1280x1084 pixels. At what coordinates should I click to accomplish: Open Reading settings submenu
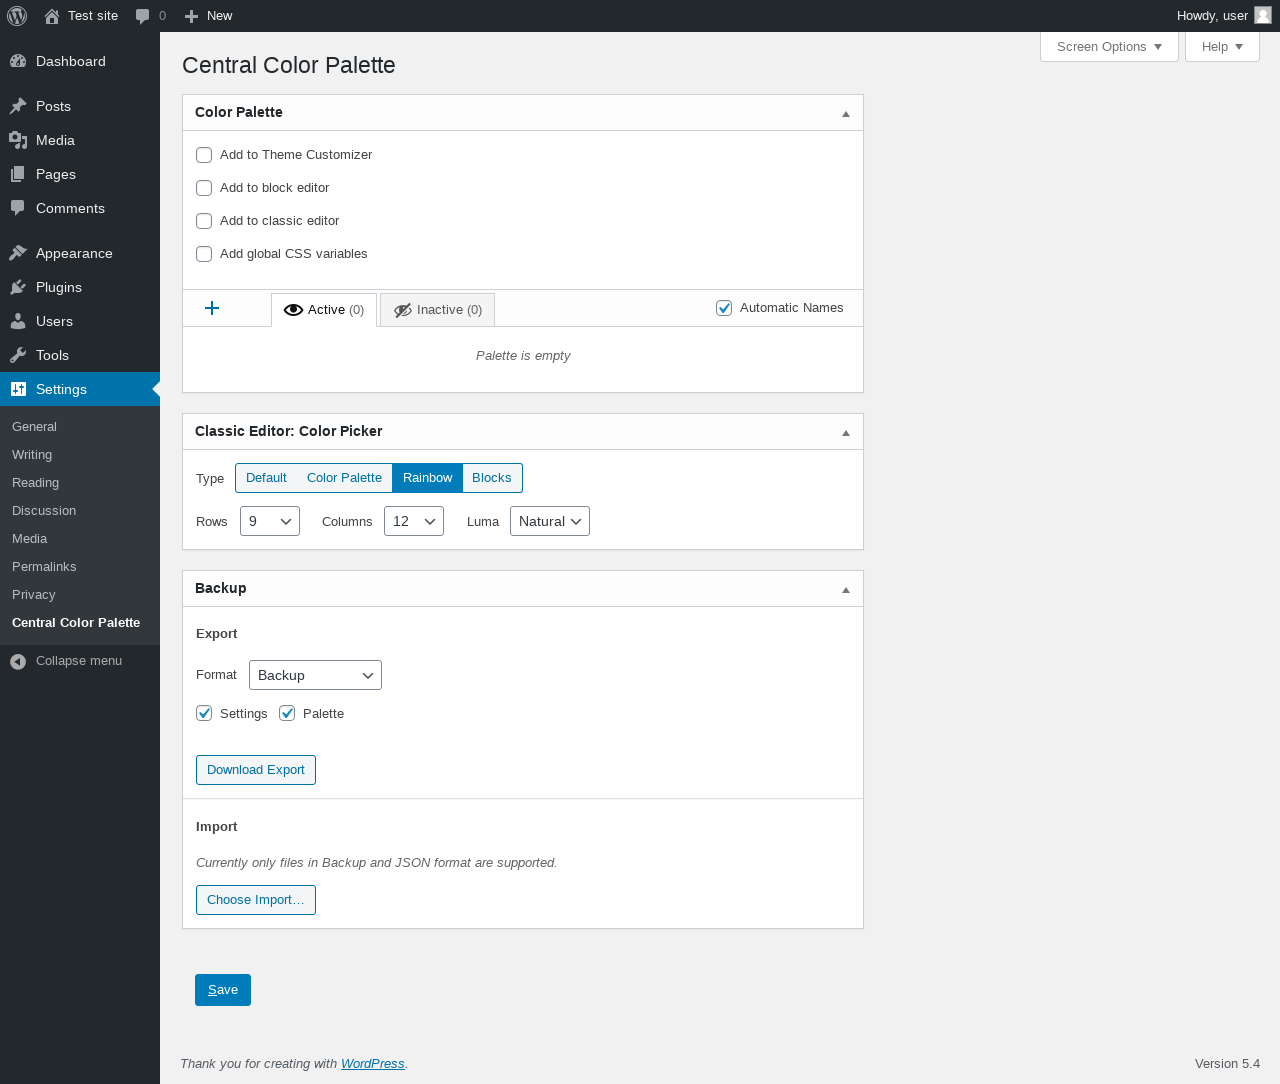(x=35, y=483)
